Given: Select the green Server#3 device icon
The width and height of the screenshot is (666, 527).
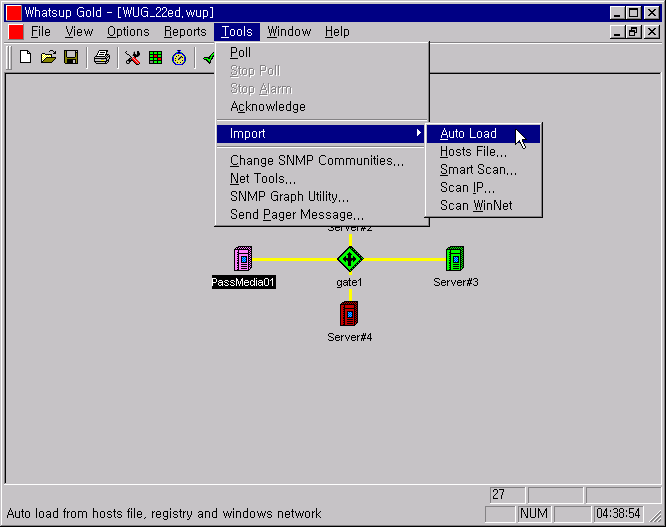Looking at the screenshot, I should point(455,258).
